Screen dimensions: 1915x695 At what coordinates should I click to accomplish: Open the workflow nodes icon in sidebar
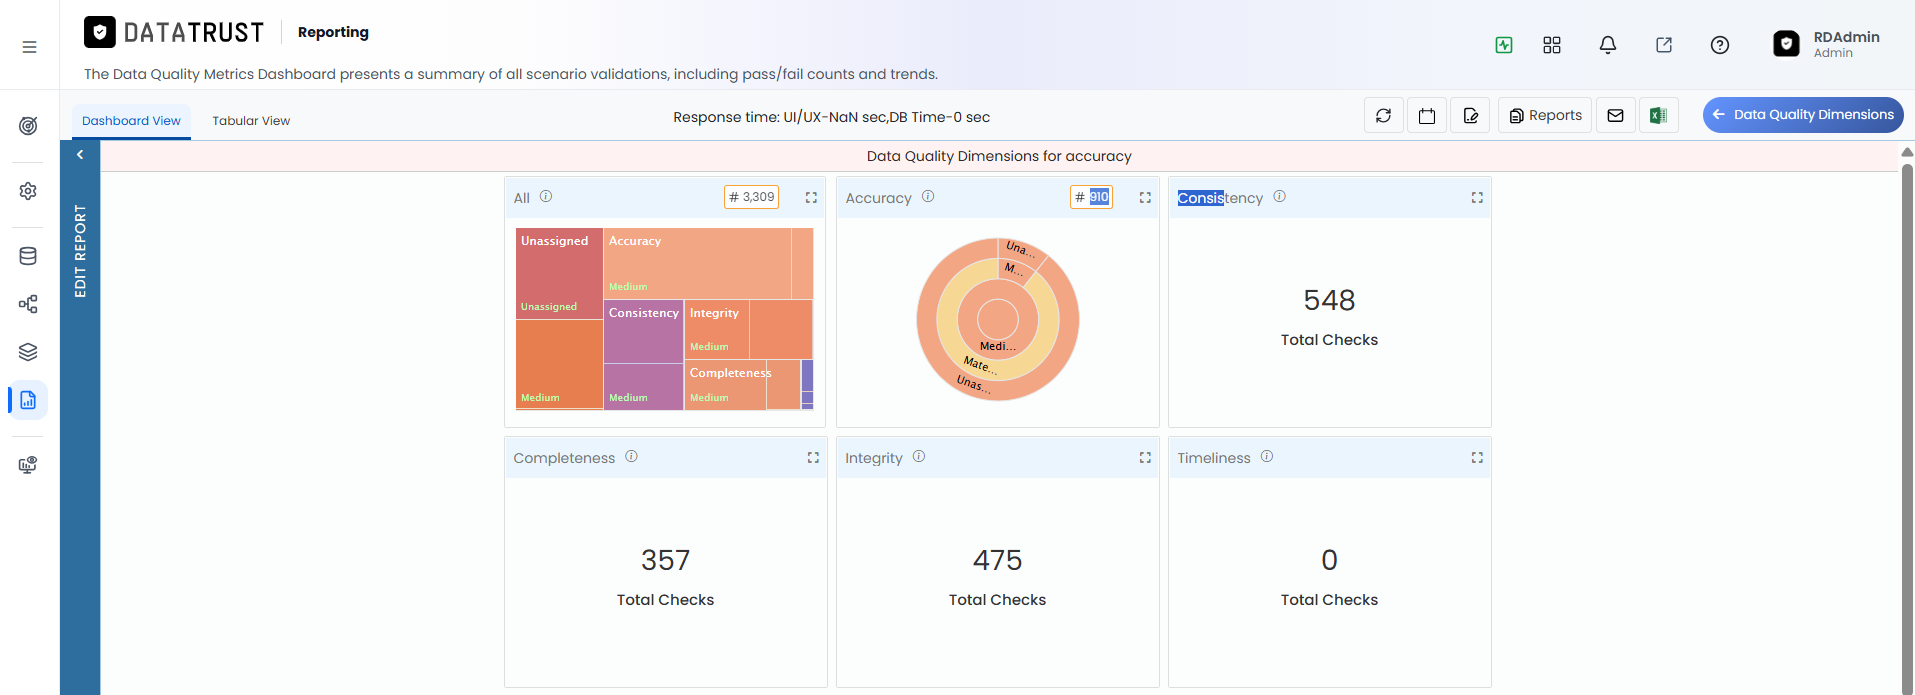pyautogui.click(x=28, y=304)
